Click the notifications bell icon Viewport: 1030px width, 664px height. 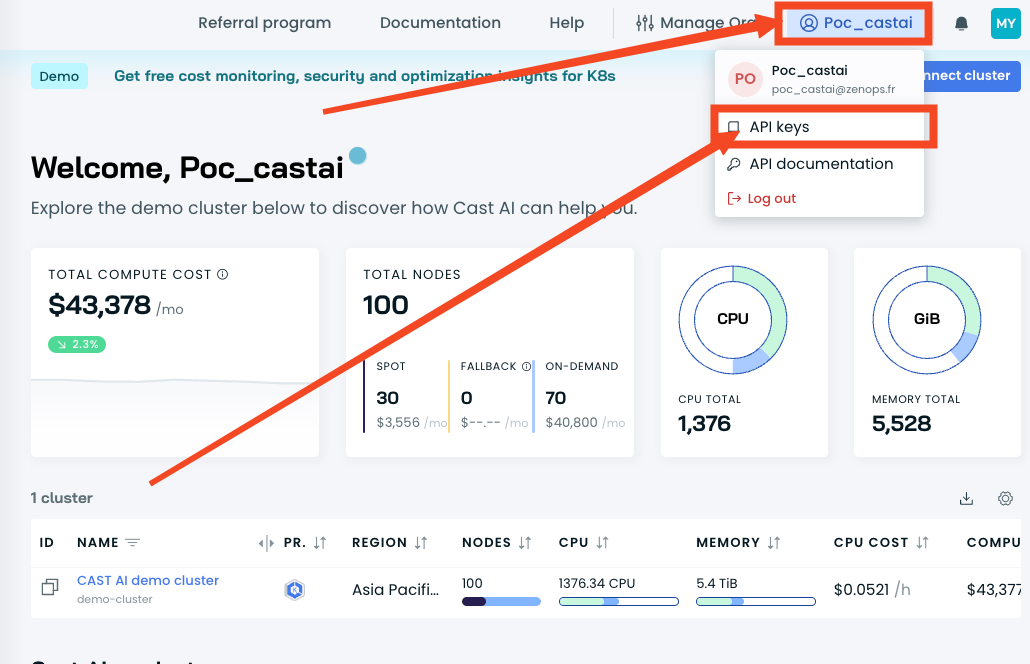pyautogui.click(x=961, y=23)
